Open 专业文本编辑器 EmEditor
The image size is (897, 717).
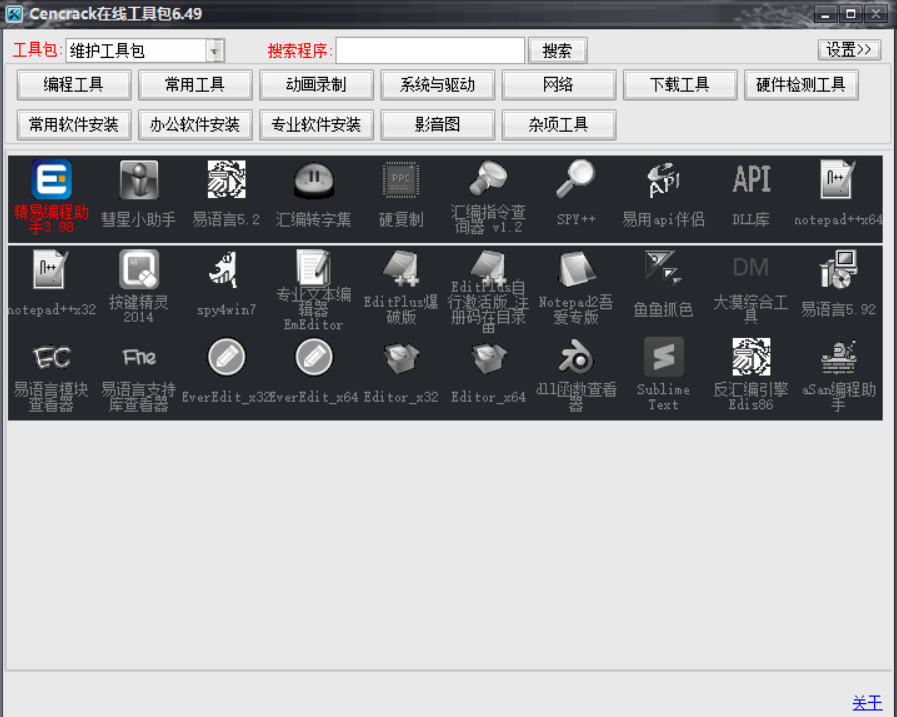click(x=313, y=267)
